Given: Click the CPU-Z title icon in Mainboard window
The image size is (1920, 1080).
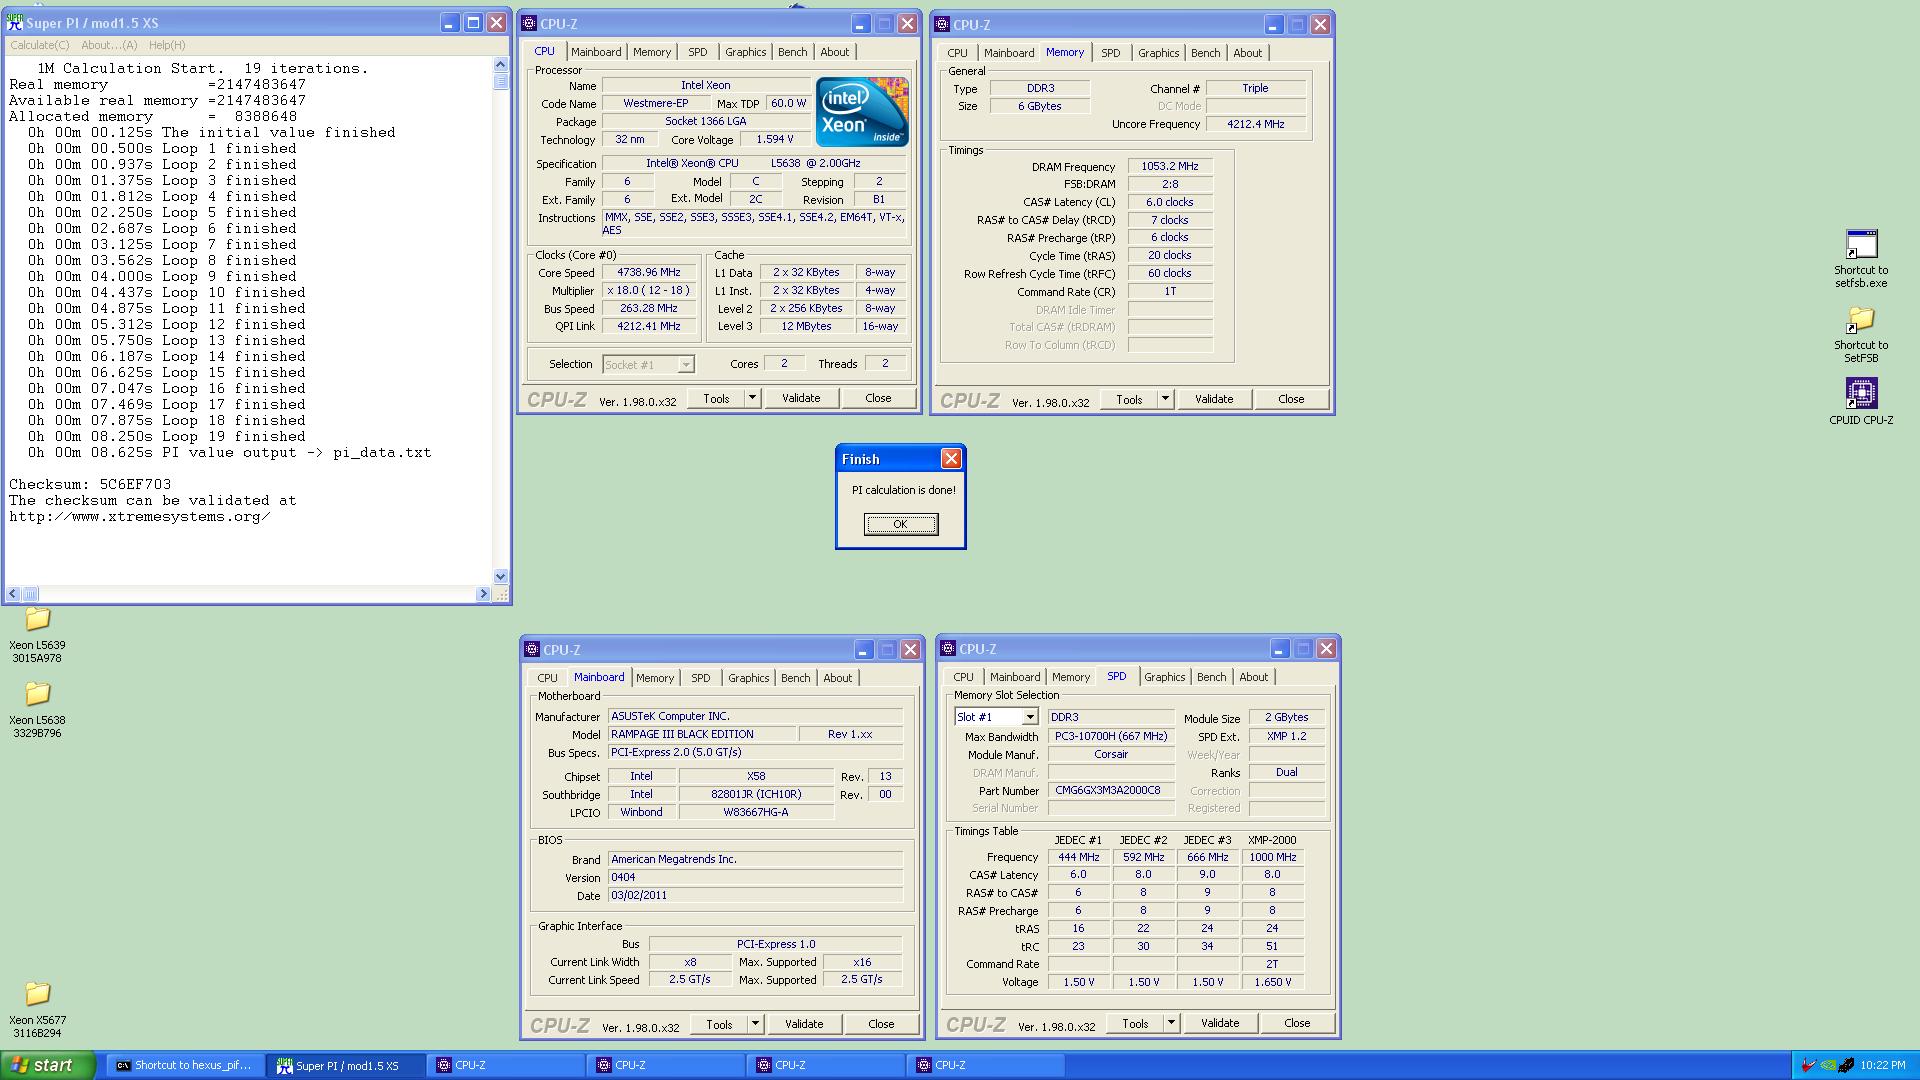Looking at the screenshot, I should [x=532, y=649].
